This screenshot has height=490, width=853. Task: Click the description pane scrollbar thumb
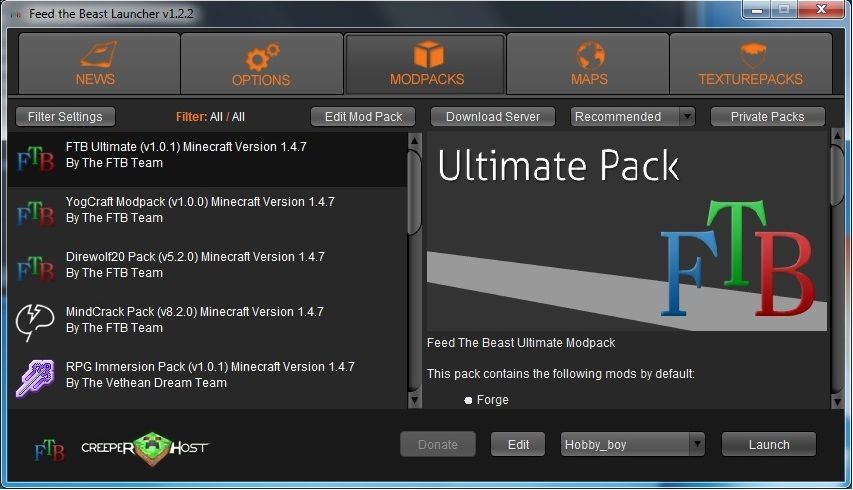[x=838, y=174]
